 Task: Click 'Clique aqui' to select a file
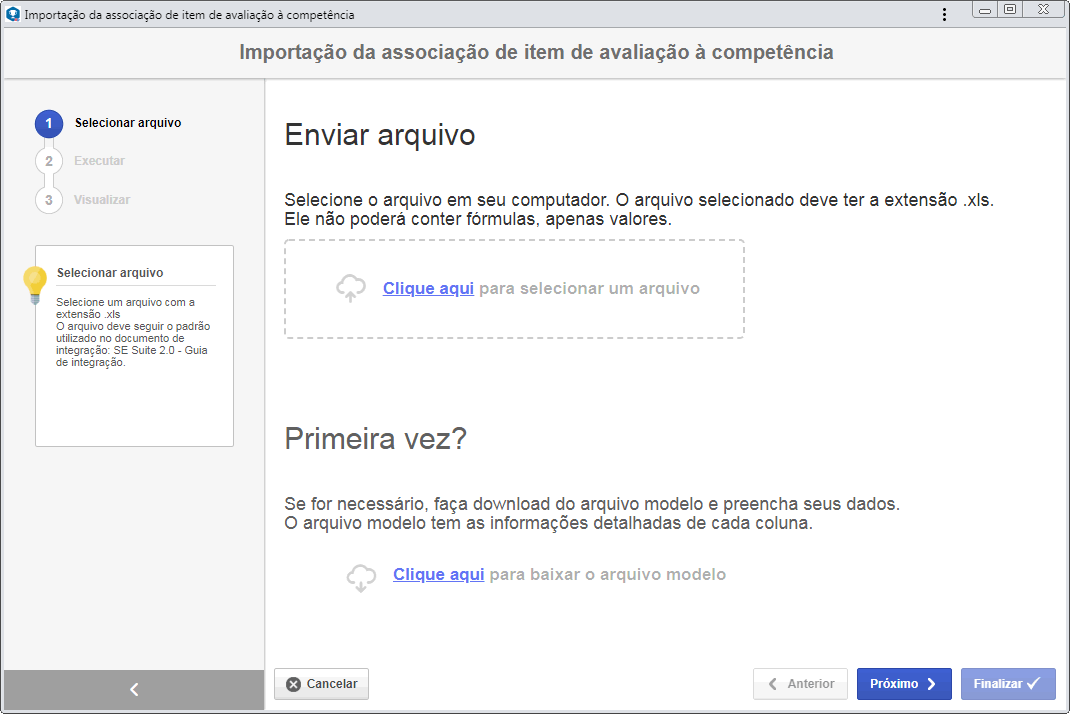[x=428, y=288]
